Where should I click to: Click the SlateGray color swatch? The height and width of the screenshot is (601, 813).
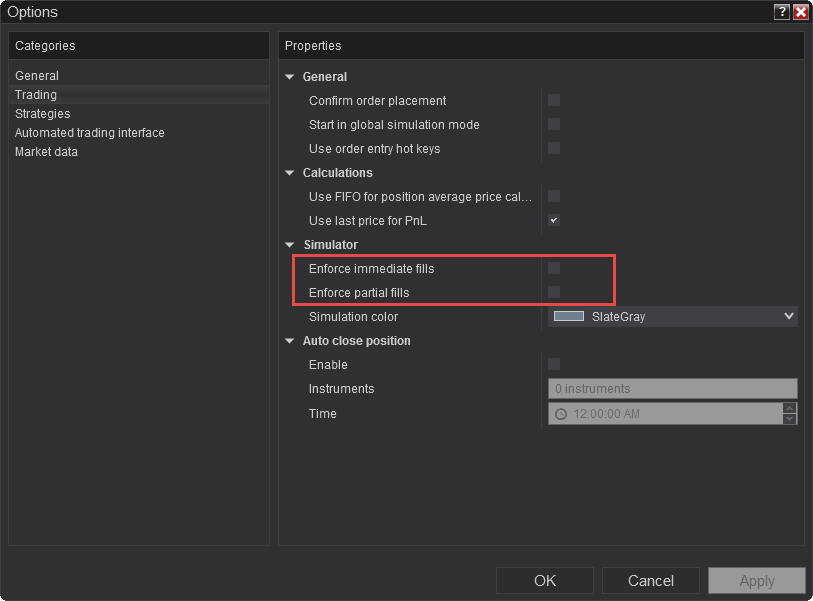(569, 316)
